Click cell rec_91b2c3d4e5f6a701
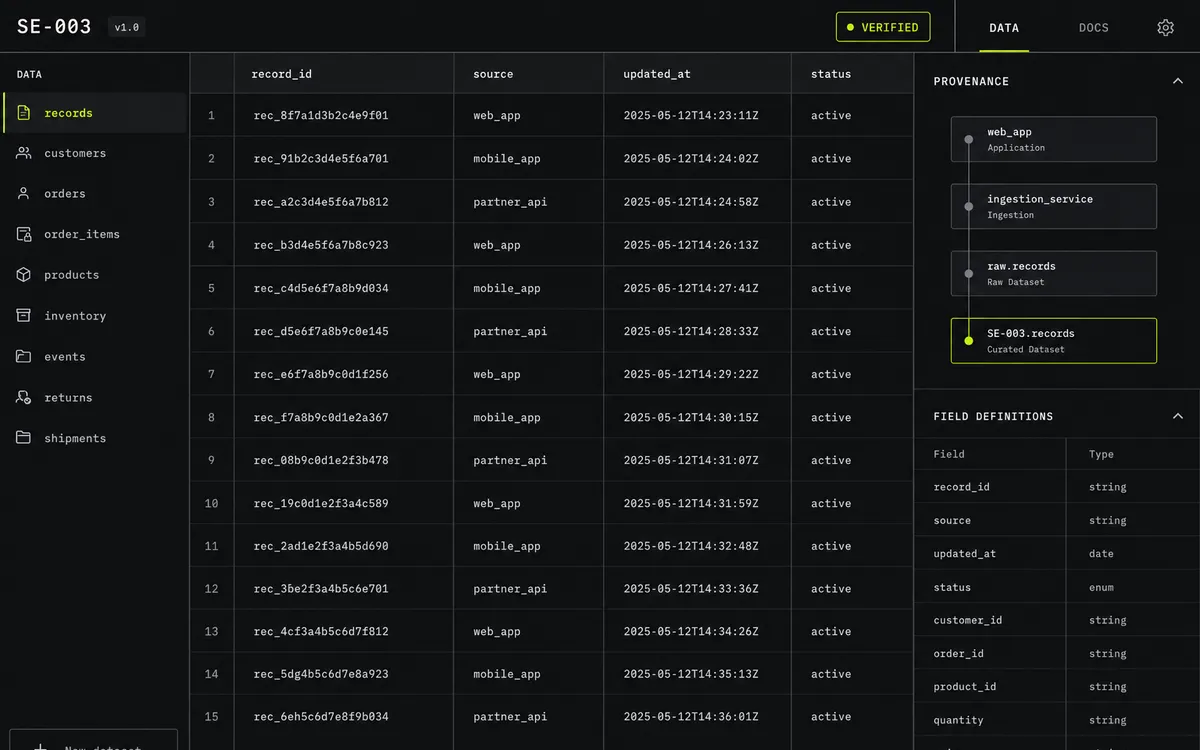Image resolution: width=1200 pixels, height=750 pixels. [x=321, y=159]
